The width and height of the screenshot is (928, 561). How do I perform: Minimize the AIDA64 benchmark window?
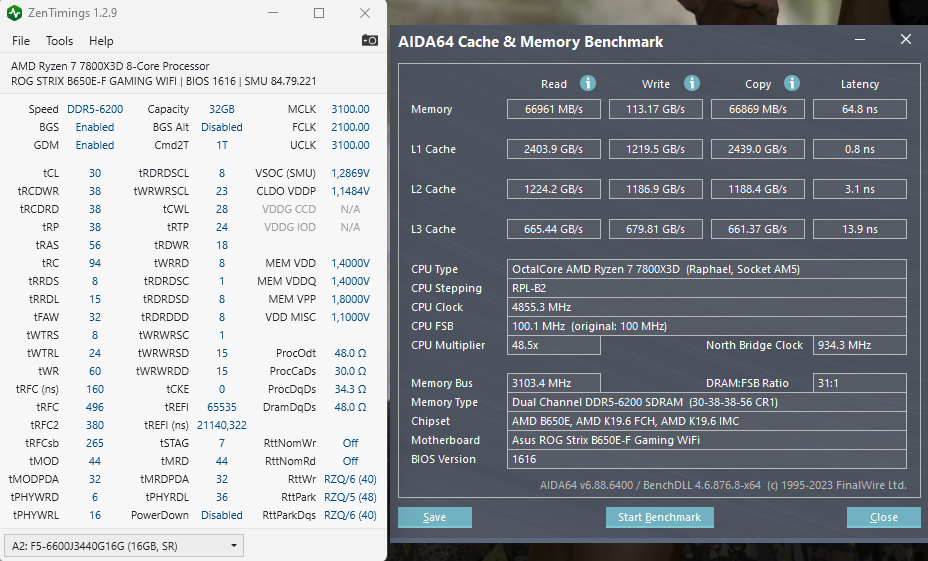[860, 40]
